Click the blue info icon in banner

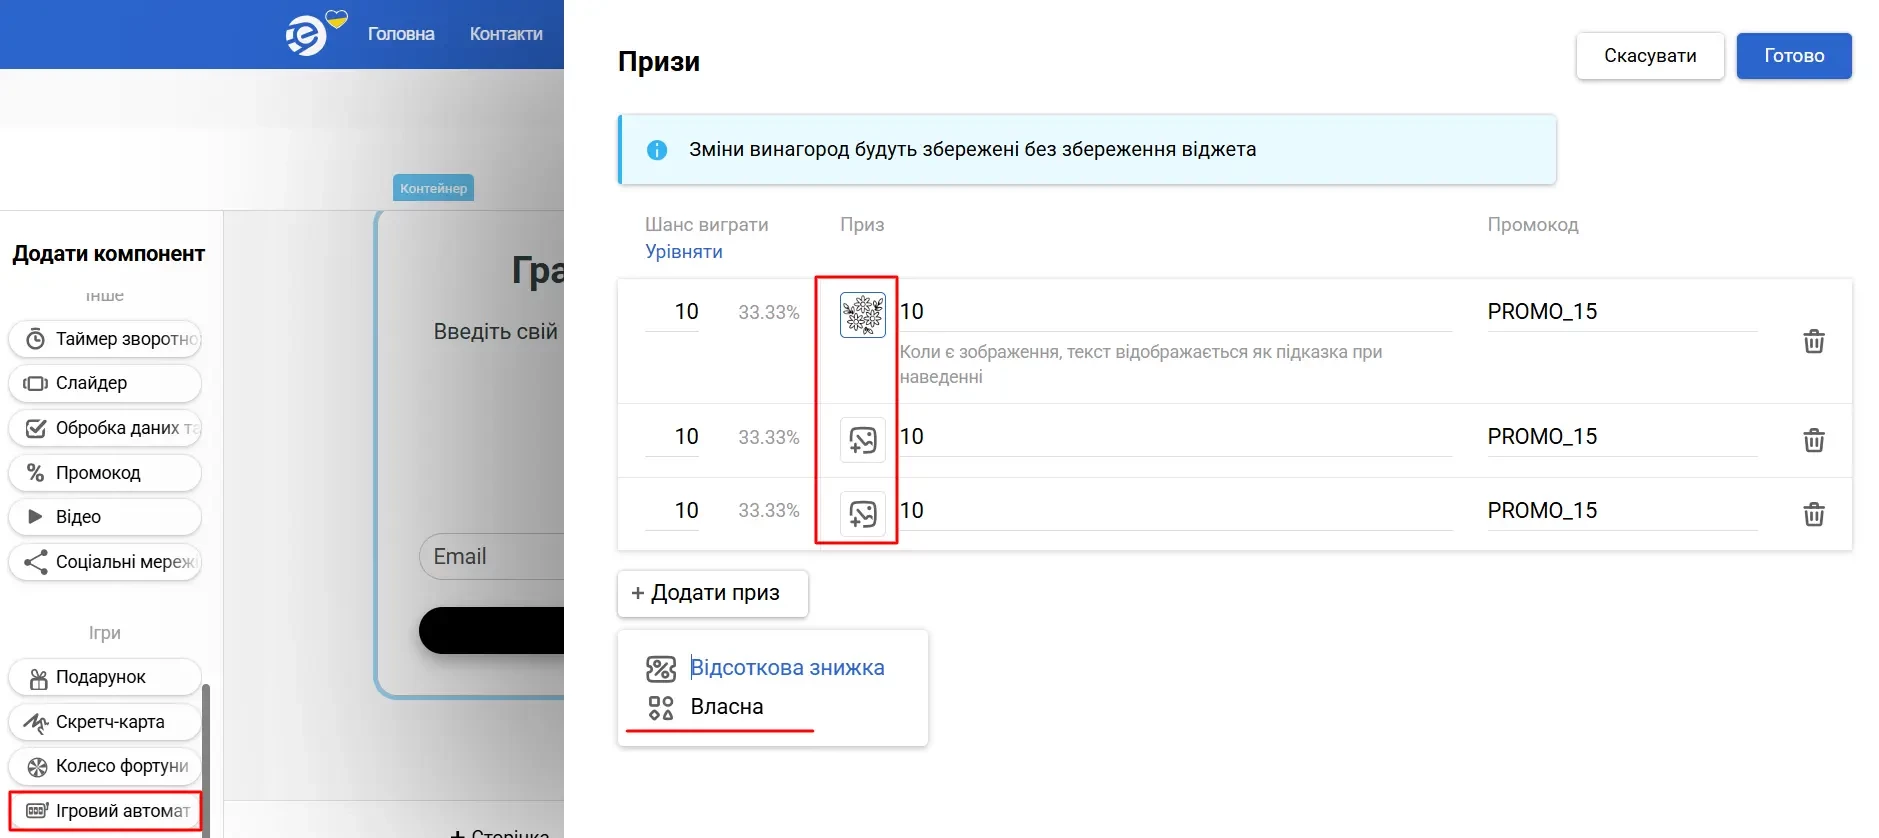(657, 150)
